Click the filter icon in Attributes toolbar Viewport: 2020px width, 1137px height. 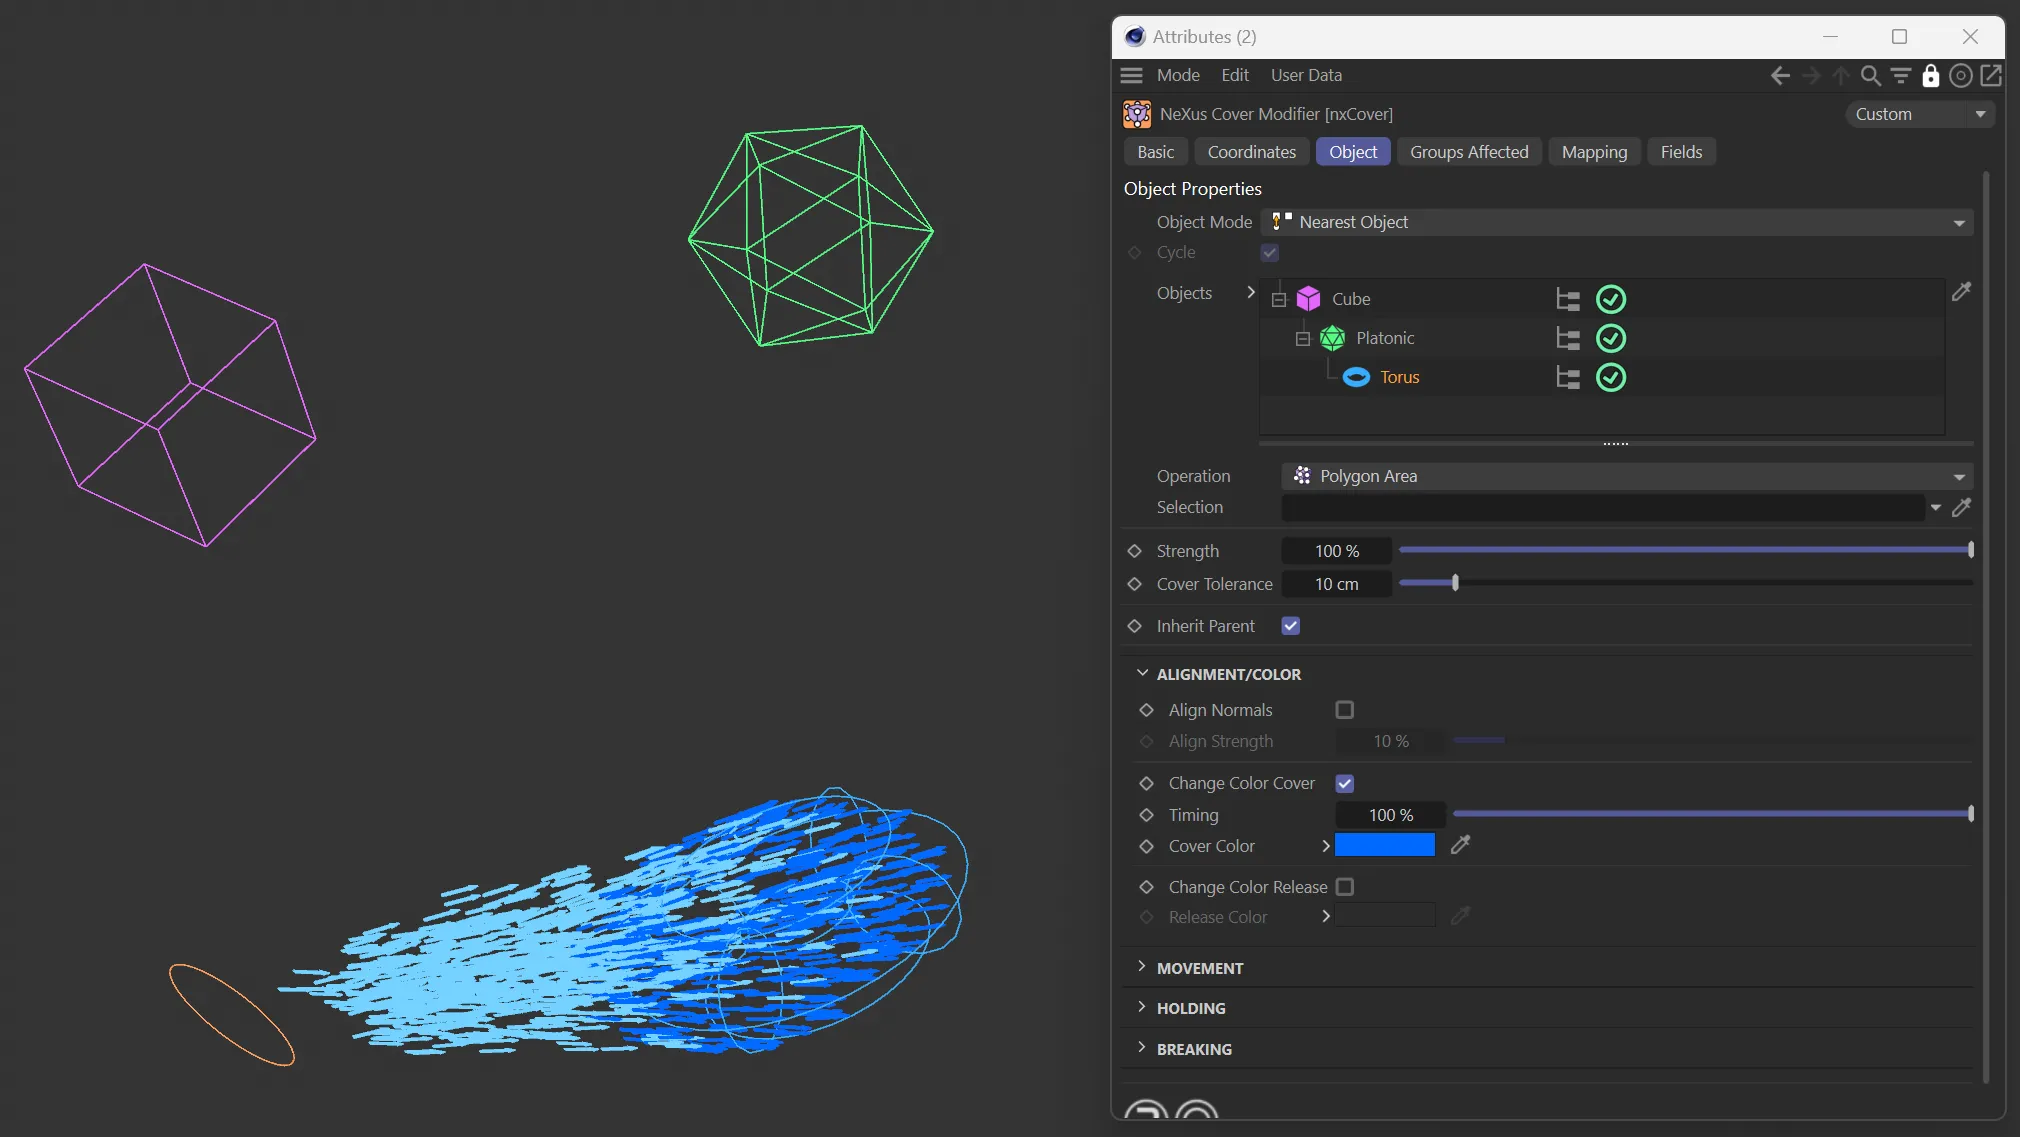tap(1901, 76)
